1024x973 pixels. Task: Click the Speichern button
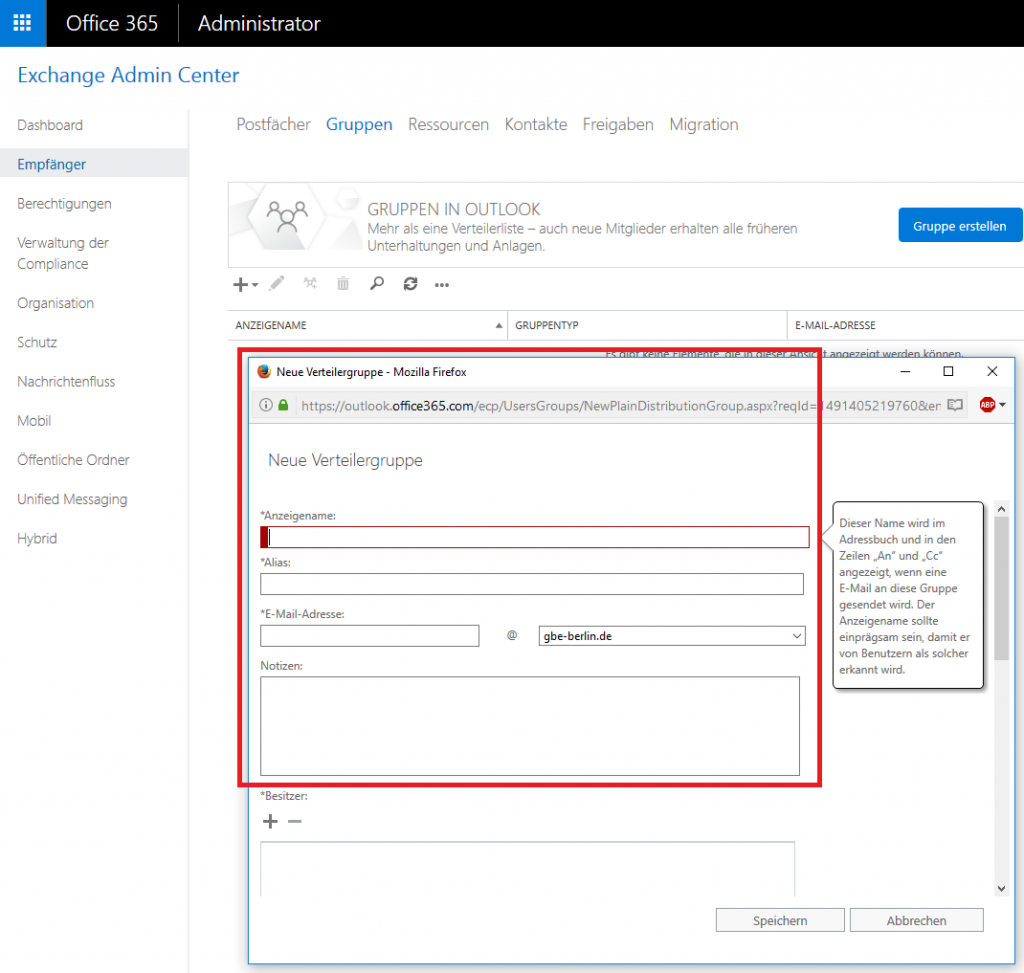tap(780, 920)
